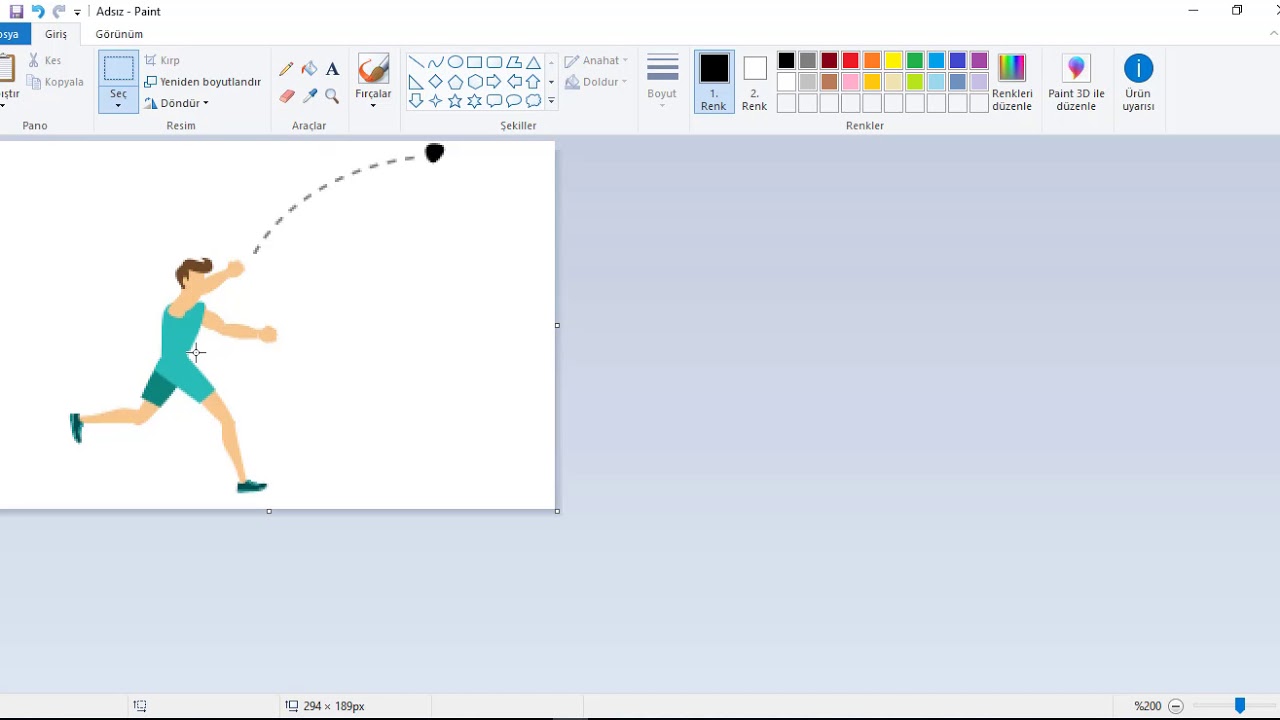Image resolution: width=1280 pixels, height=720 pixels.
Task: Click Kes to cut the selection
Action: [45, 60]
